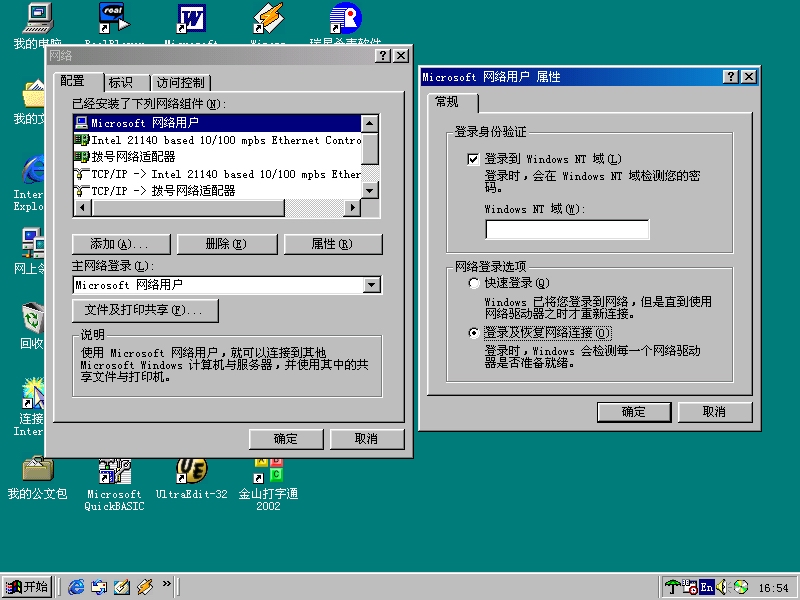Image resolution: width=800 pixels, height=600 pixels.
Task: Select 常规 tab in properties dialog
Action: pos(452,102)
